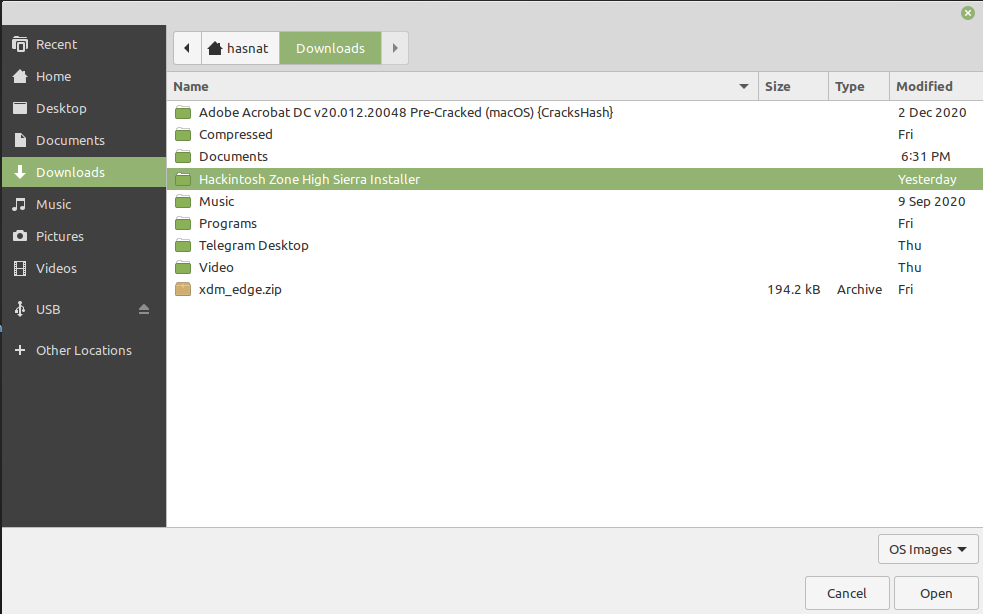This screenshot has height=614, width=983.
Task: Select Desktop in sidebar
Action: coord(83,109)
